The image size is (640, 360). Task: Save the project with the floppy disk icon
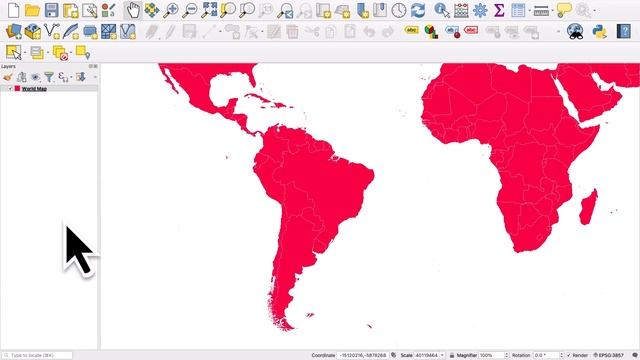51,10
